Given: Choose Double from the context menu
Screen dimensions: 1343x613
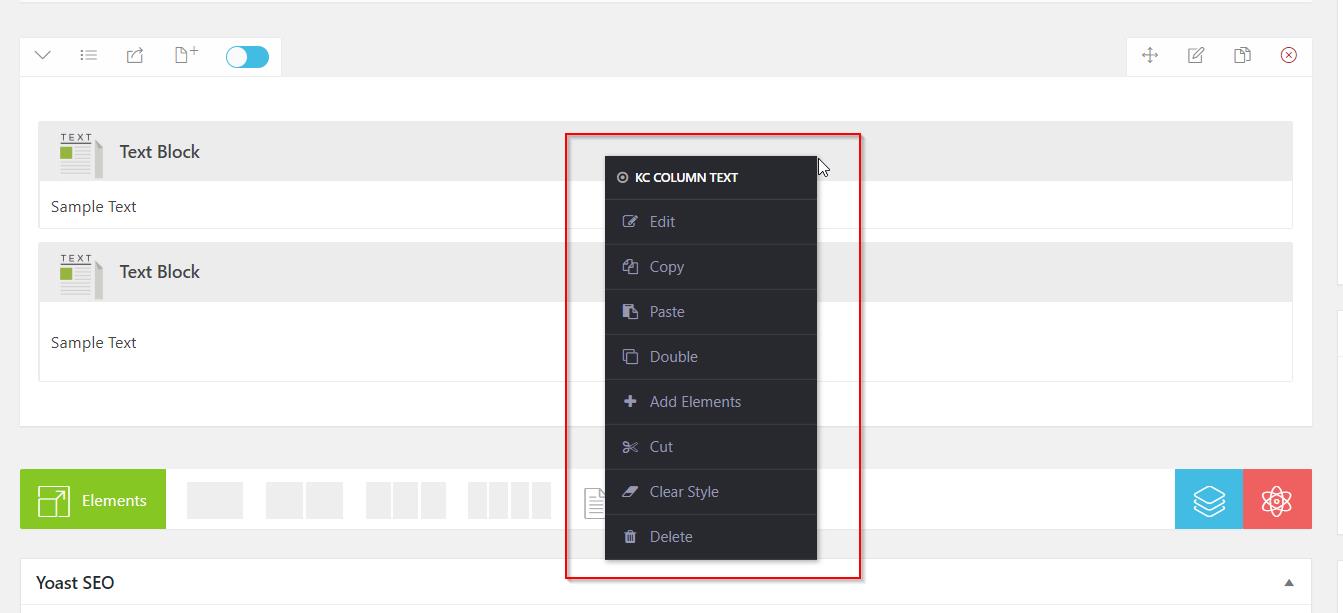Looking at the screenshot, I should pos(711,357).
